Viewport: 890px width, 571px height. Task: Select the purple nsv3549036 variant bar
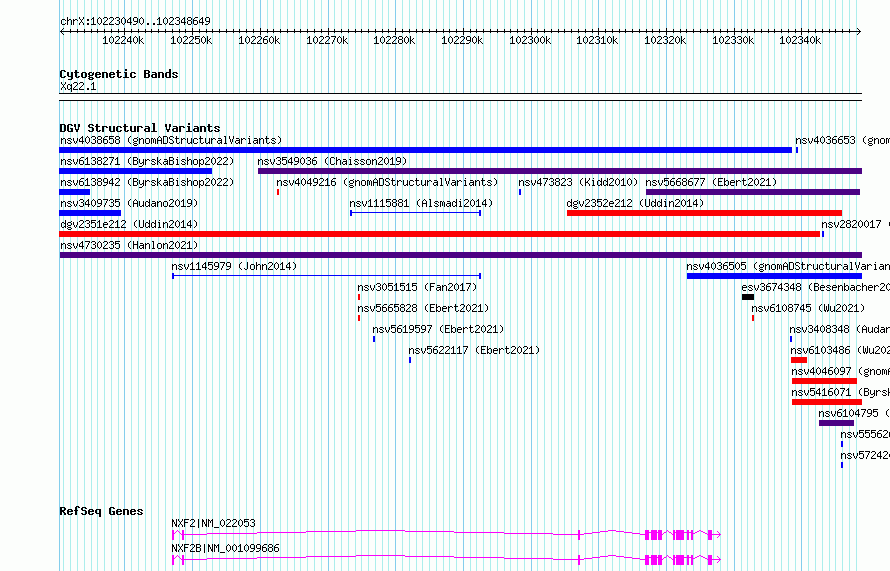tap(560, 171)
